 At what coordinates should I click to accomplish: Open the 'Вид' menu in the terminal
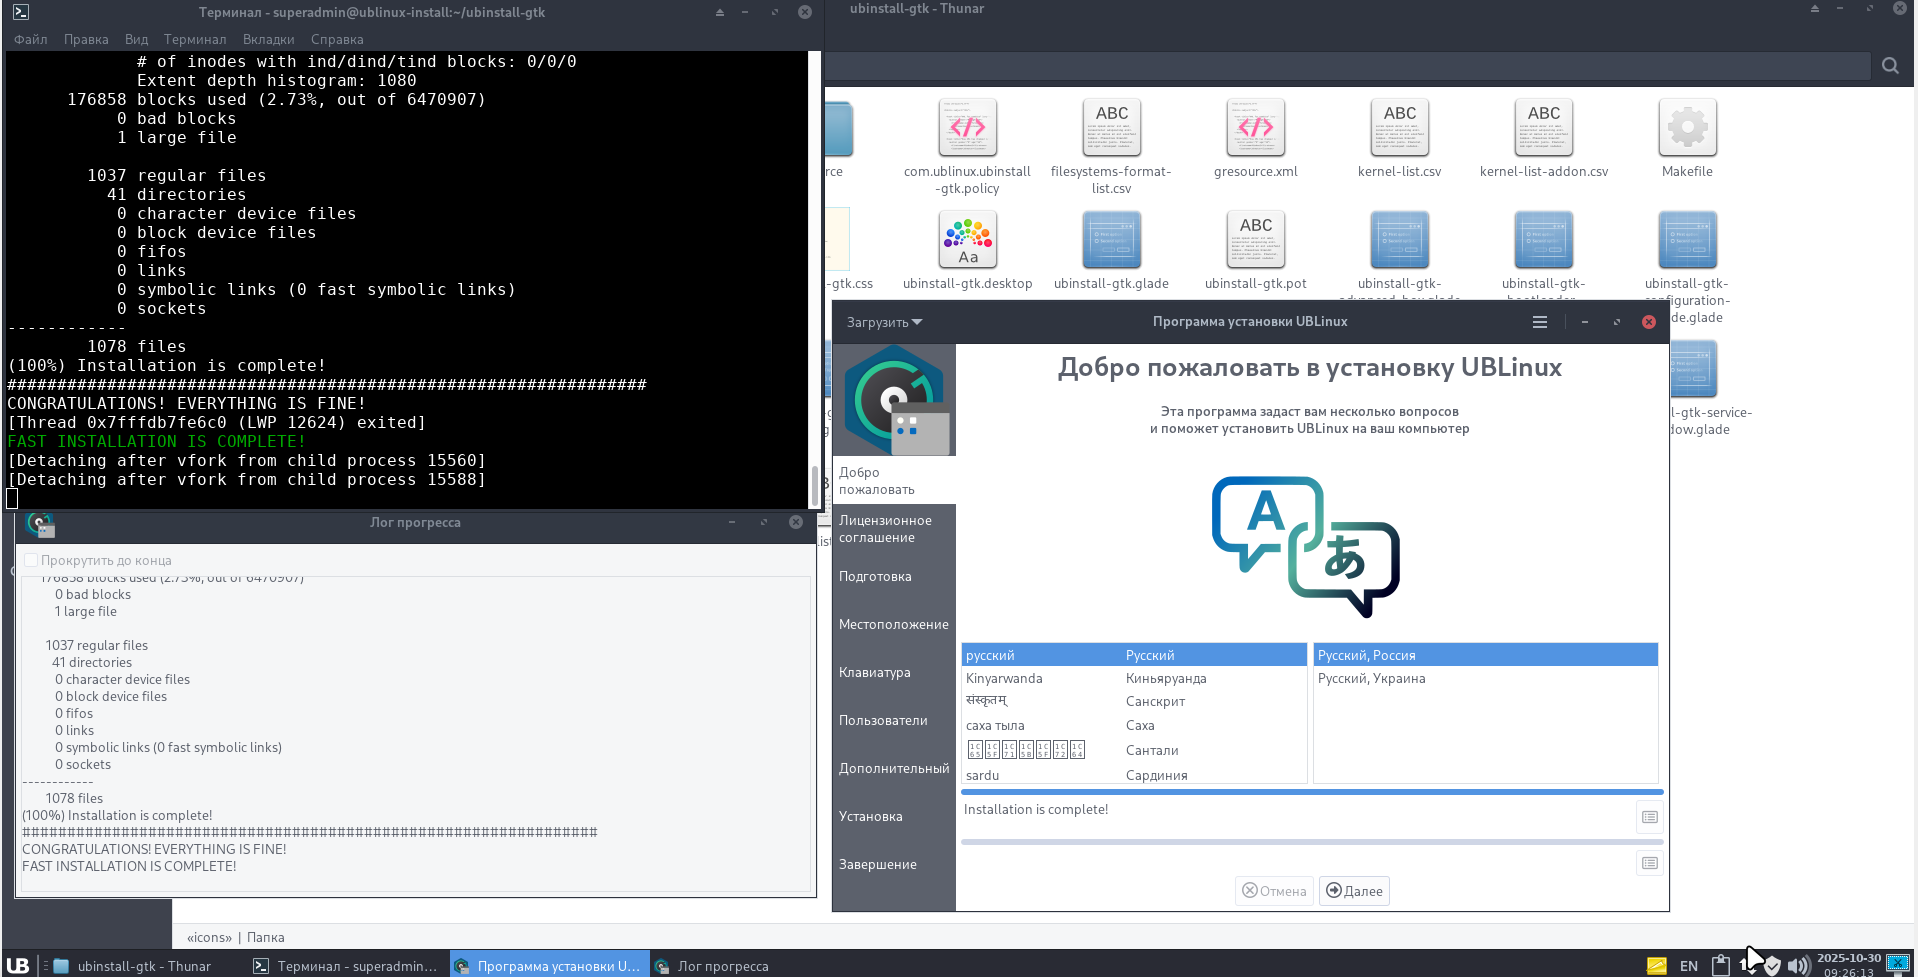pos(137,39)
